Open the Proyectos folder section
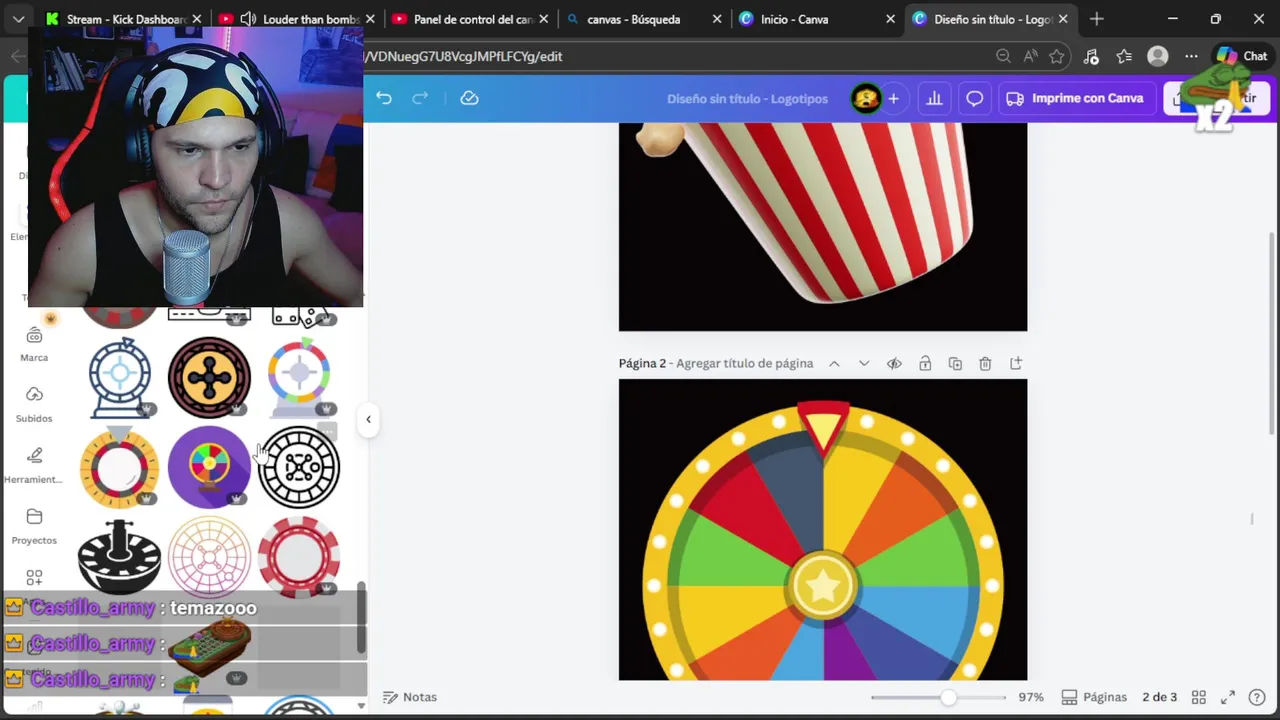1280x720 pixels. pyautogui.click(x=34, y=527)
